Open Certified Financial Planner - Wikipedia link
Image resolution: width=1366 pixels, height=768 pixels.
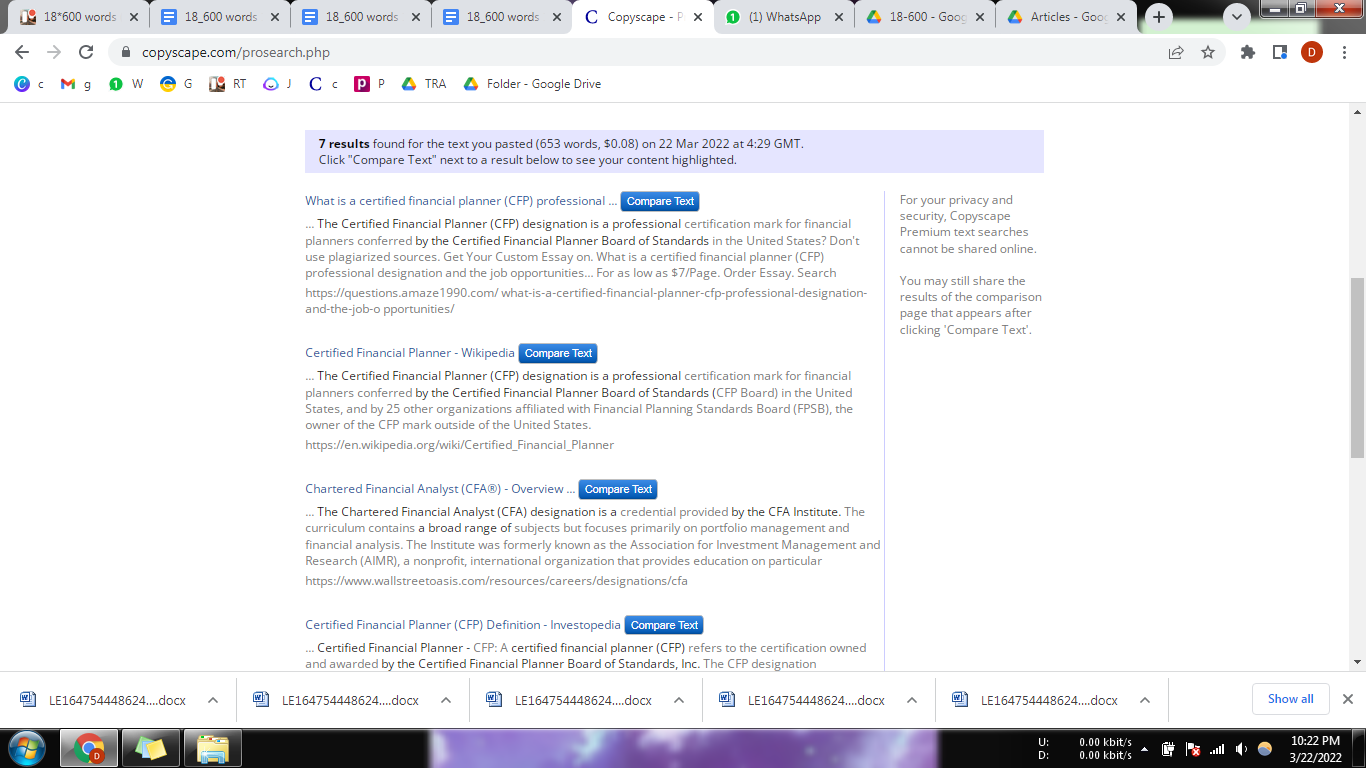coord(410,353)
